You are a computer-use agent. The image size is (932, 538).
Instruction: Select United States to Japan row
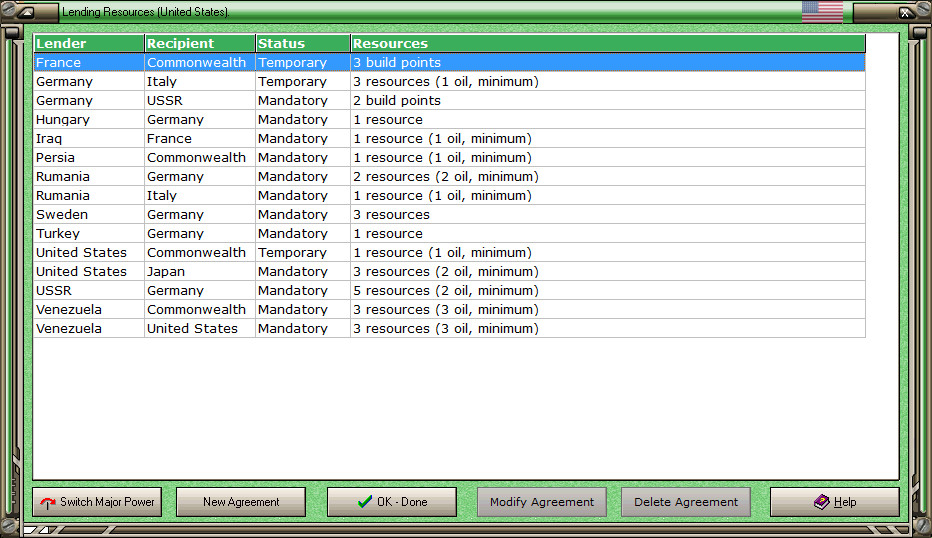click(x=449, y=272)
